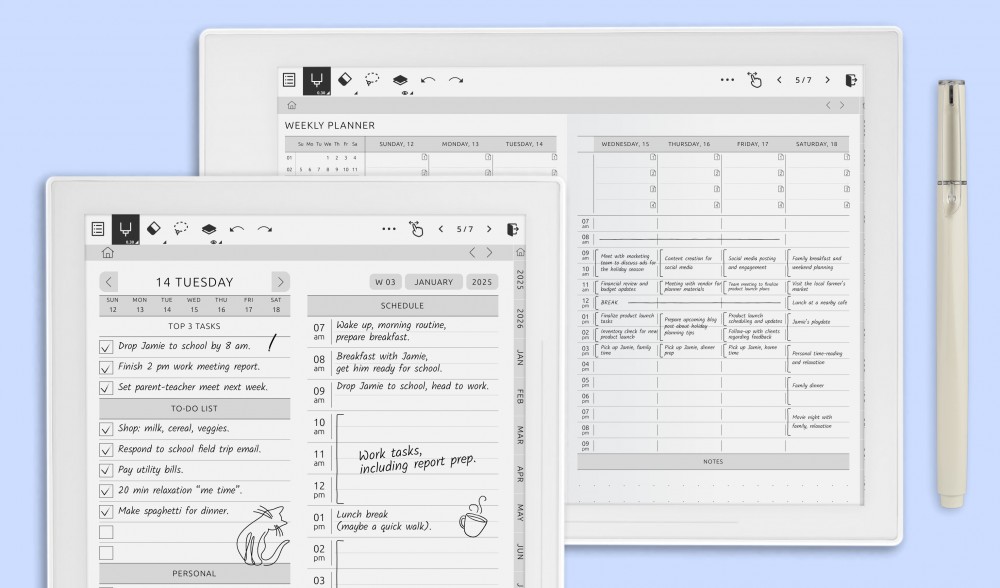Redo on the back tablet toolbar
Image resolution: width=1000 pixels, height=588 pixels.
click(456, 80)
